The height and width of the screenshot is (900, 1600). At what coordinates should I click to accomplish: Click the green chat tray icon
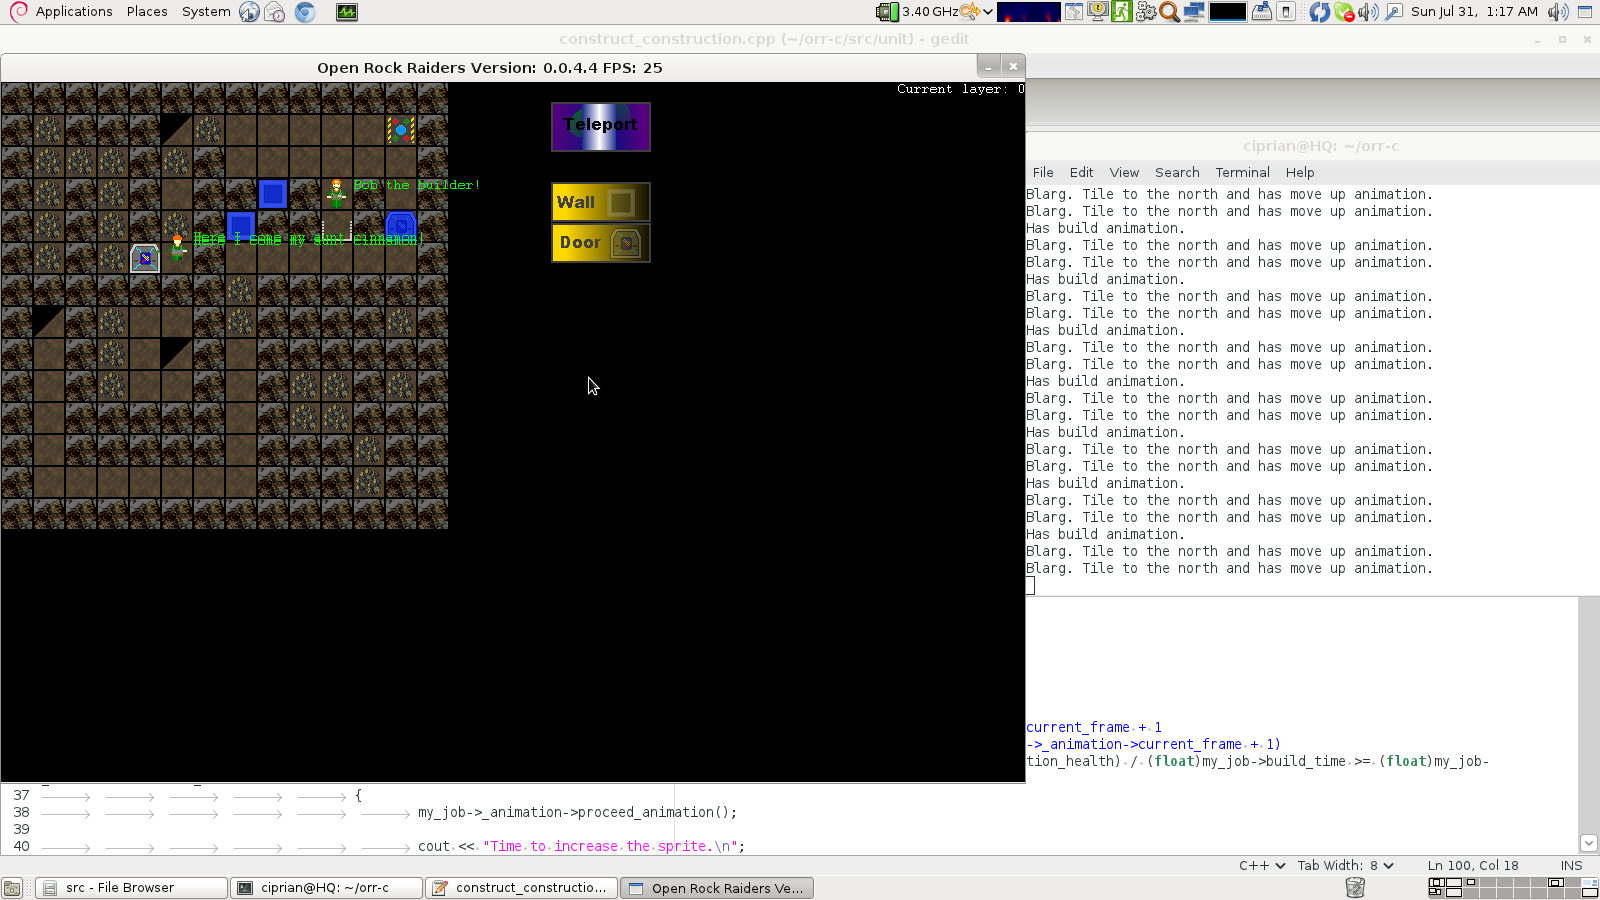click(1345, 12)
